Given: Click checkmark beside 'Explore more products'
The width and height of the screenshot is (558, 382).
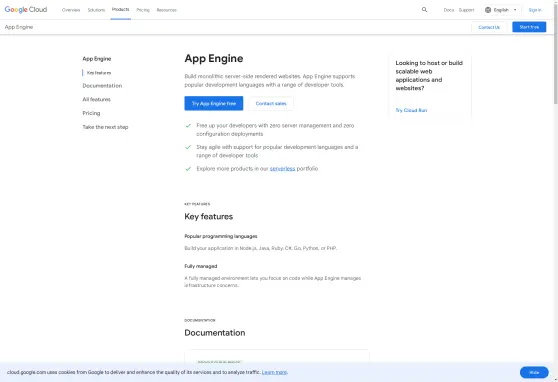Looking at the screenshot, I should click(x=188, y=169).
